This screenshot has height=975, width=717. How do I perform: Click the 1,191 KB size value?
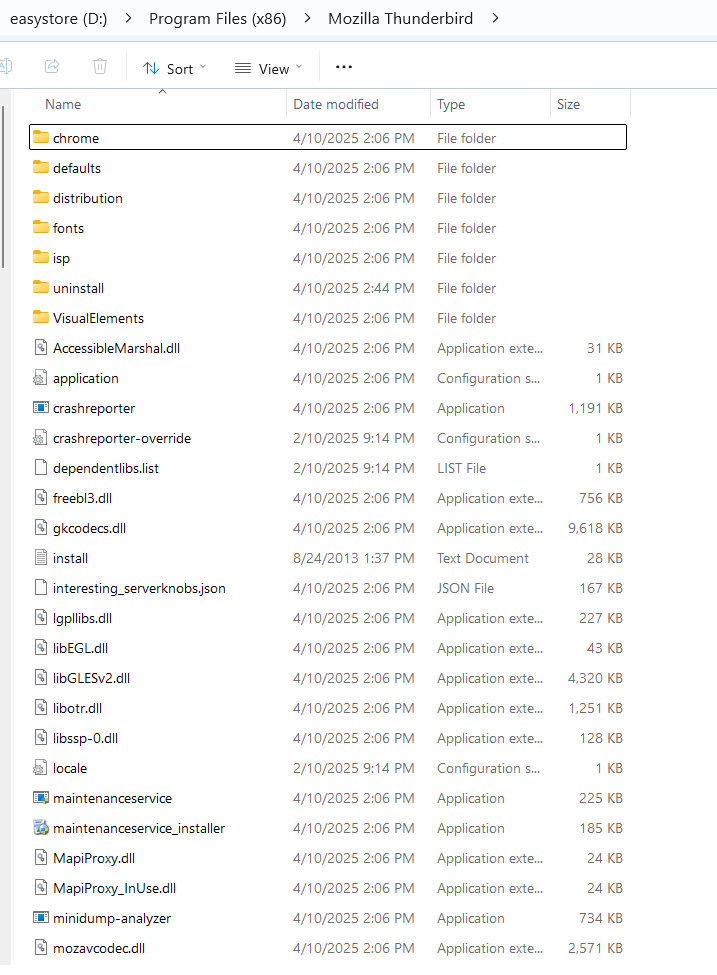point(595,408)
